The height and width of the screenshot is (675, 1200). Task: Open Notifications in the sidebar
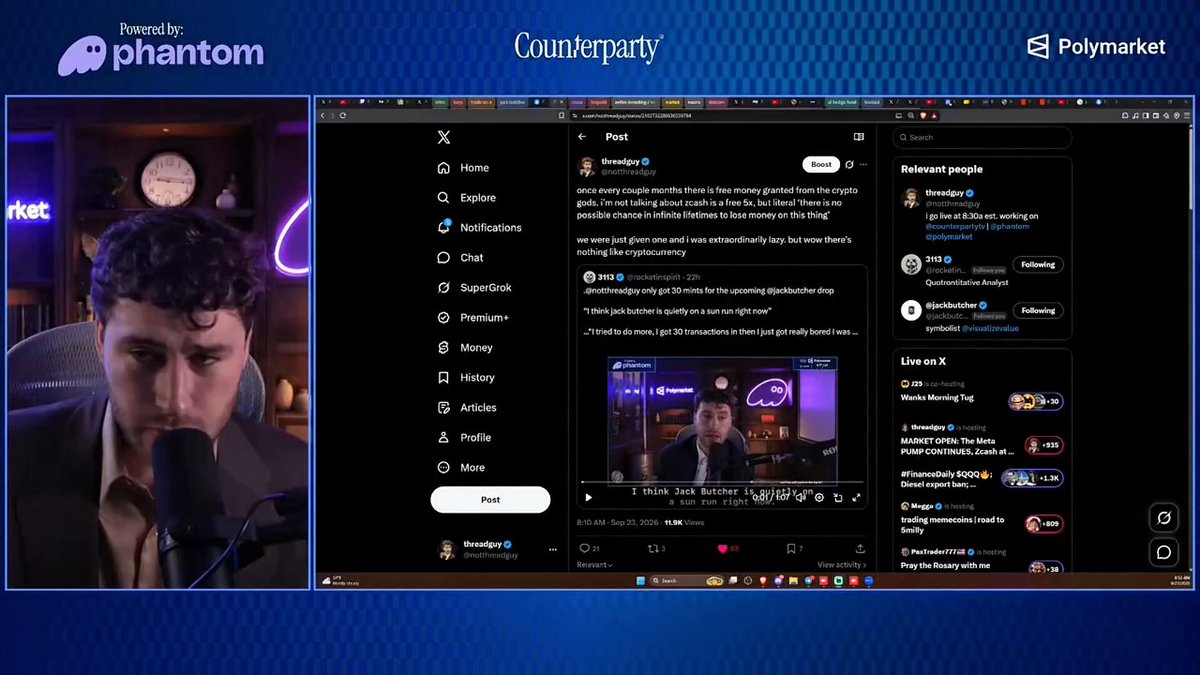(x=480, y=228)
